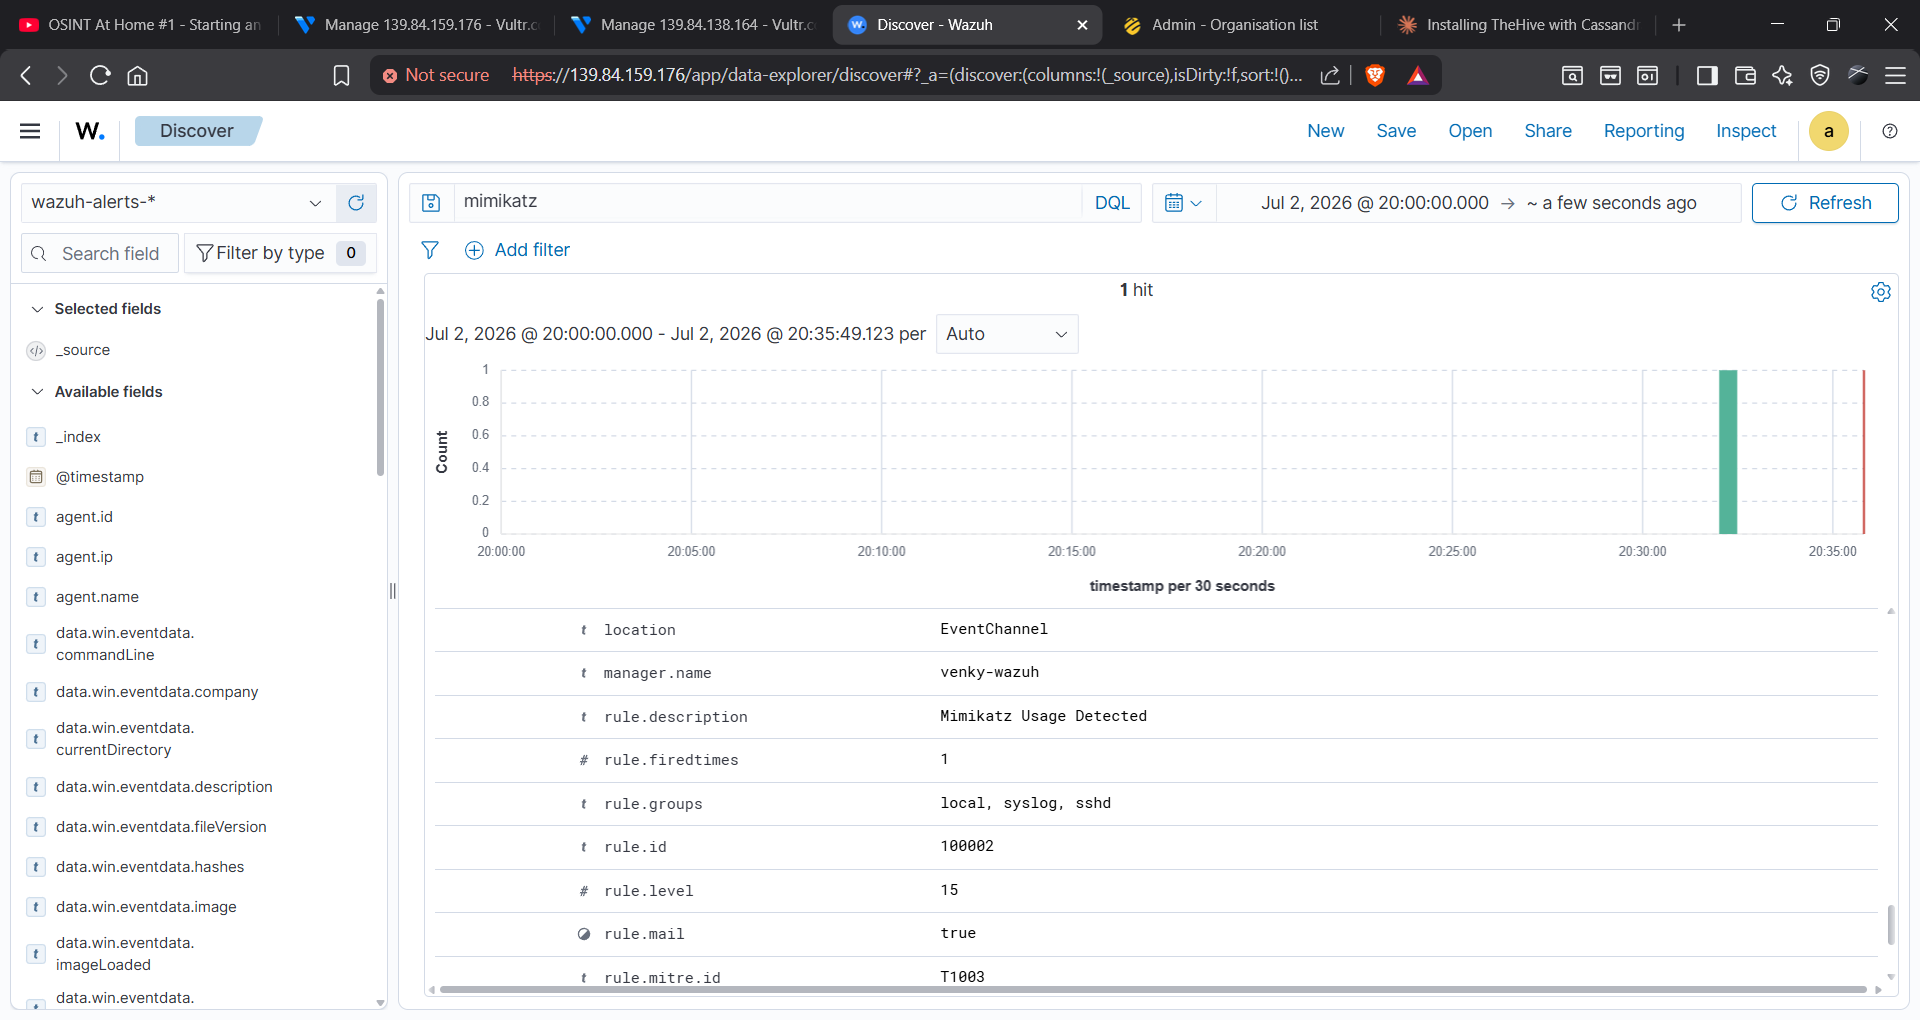Open new browser tab
Screen dimensions: 1920x1020
1679,25
